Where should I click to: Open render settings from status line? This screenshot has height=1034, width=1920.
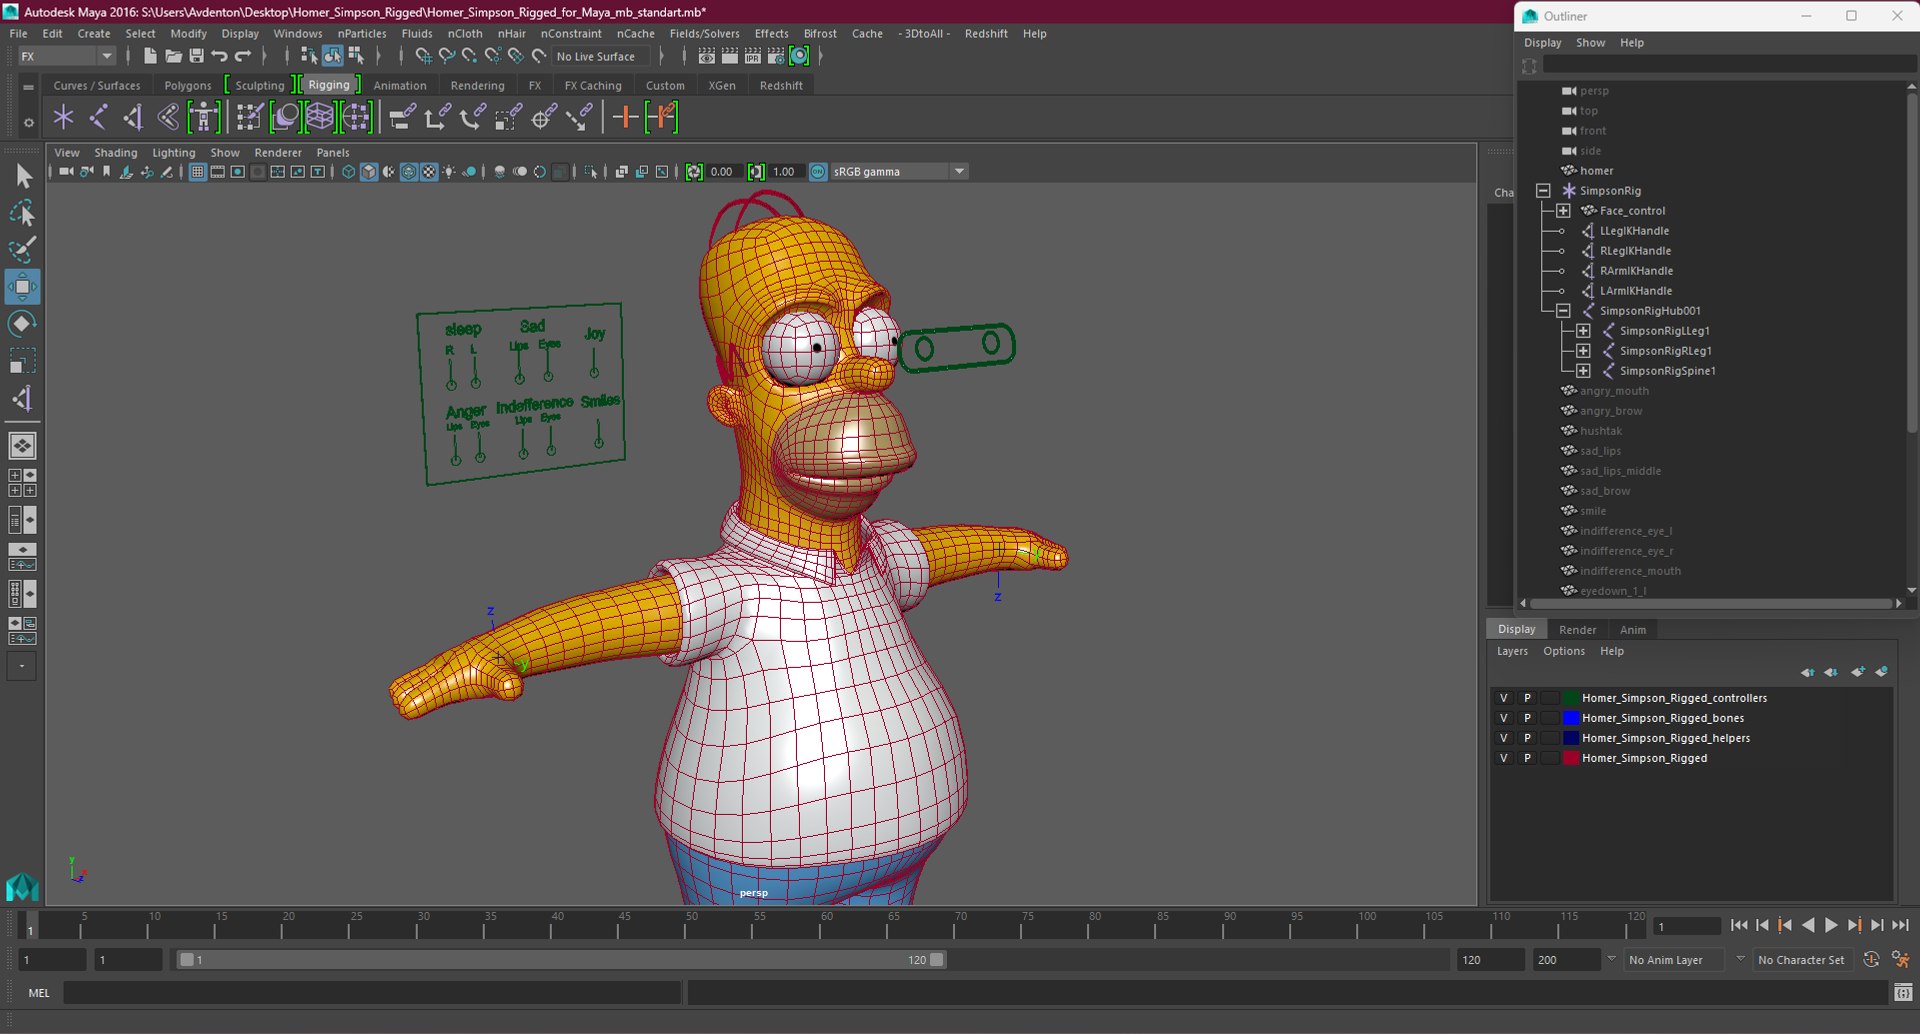[x=776, y=56]
